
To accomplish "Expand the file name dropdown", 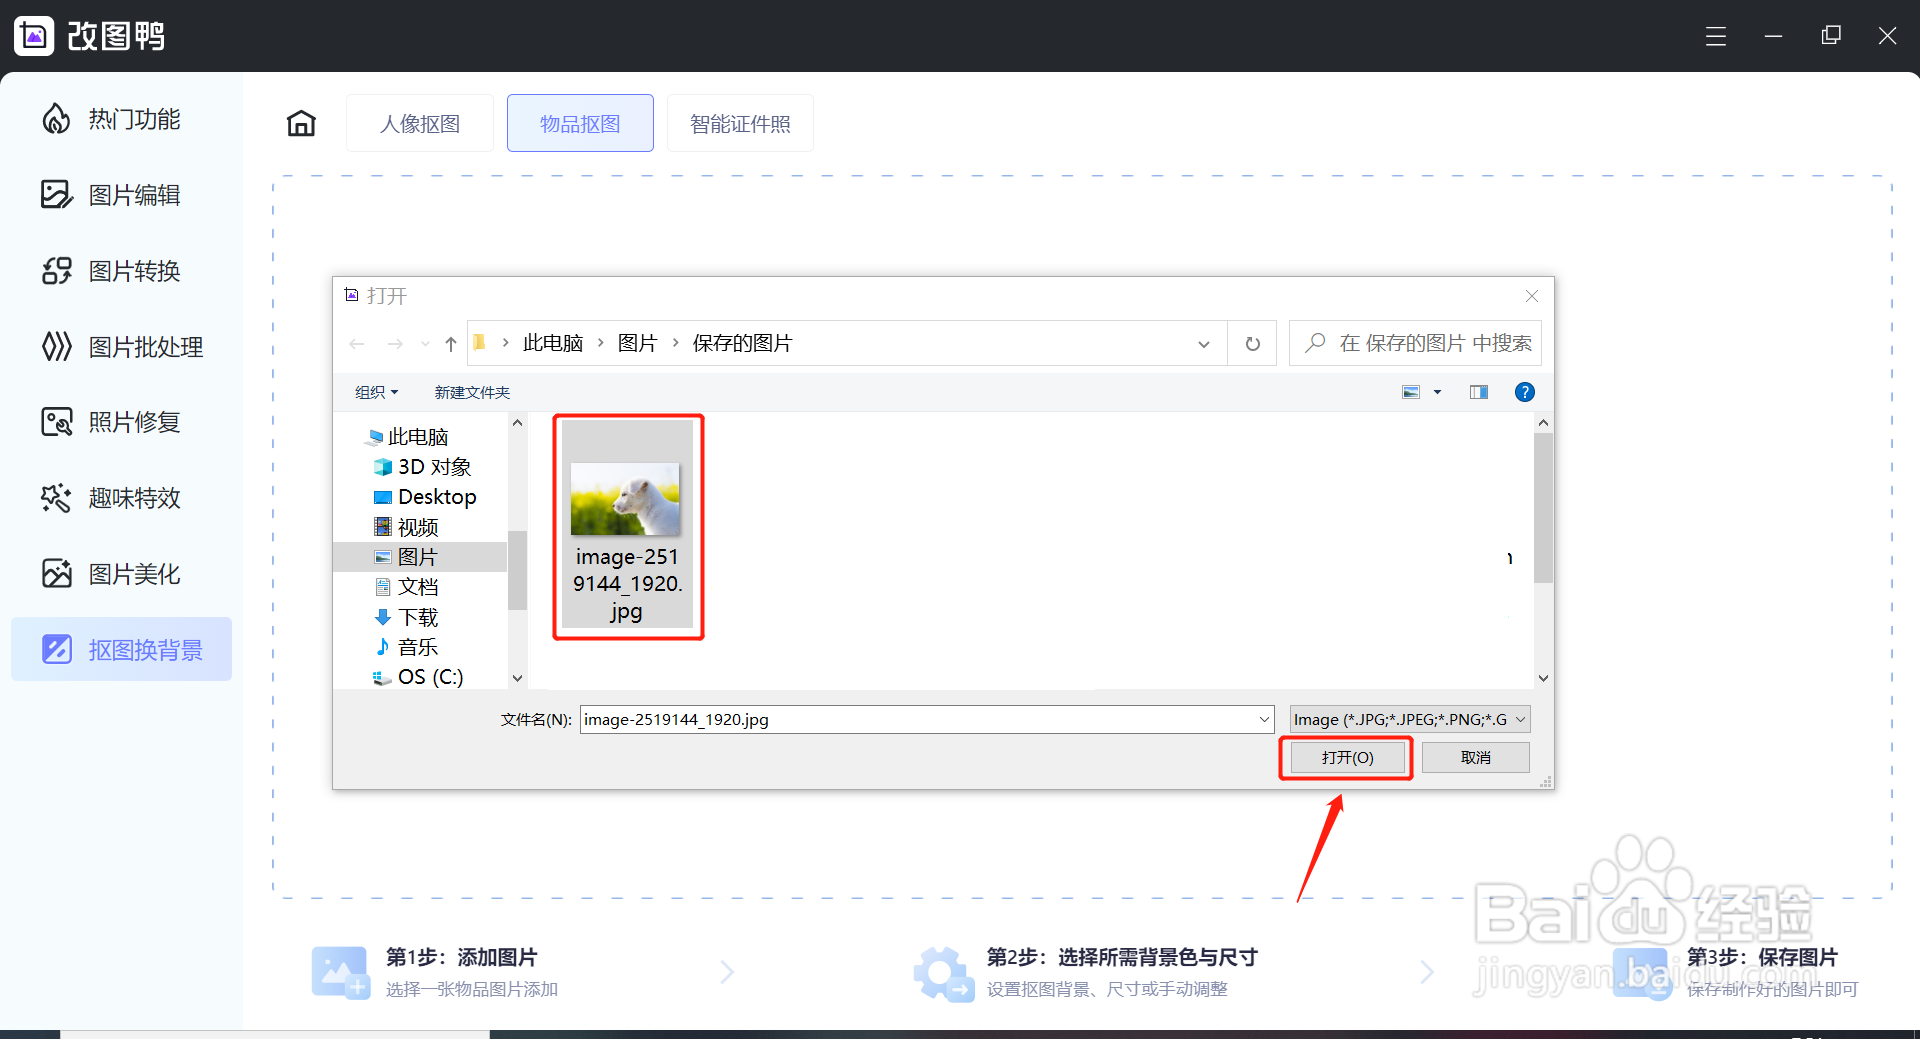I will [x=1264, y=719].
